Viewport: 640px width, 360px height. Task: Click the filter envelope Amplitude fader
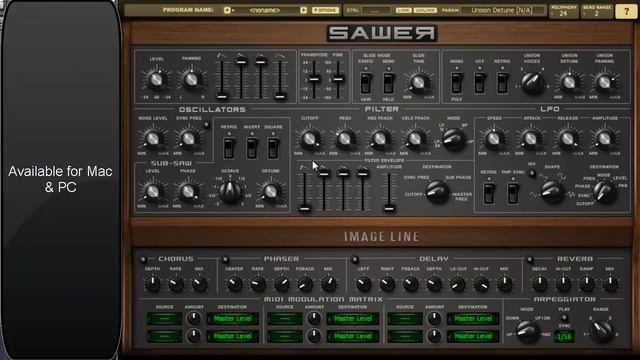point(389,209)
